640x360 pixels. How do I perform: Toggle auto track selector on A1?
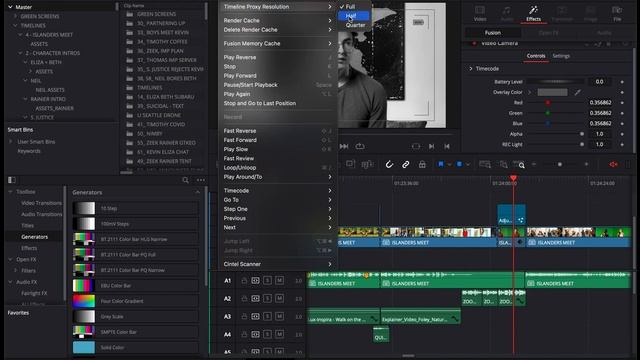click(x=256, y=280)
